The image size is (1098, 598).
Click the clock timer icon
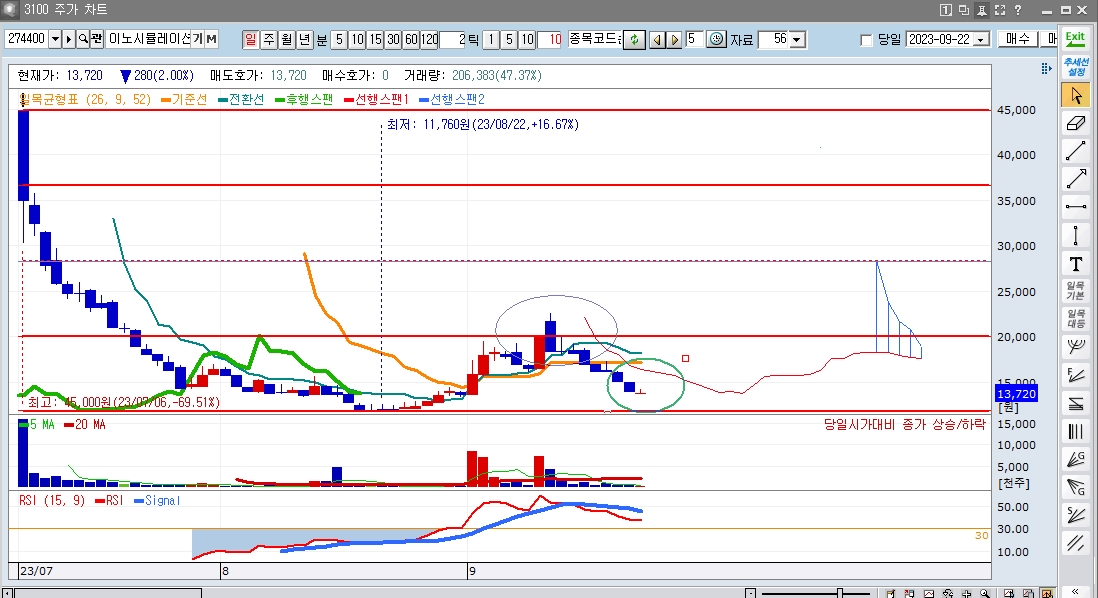(716, 39)
